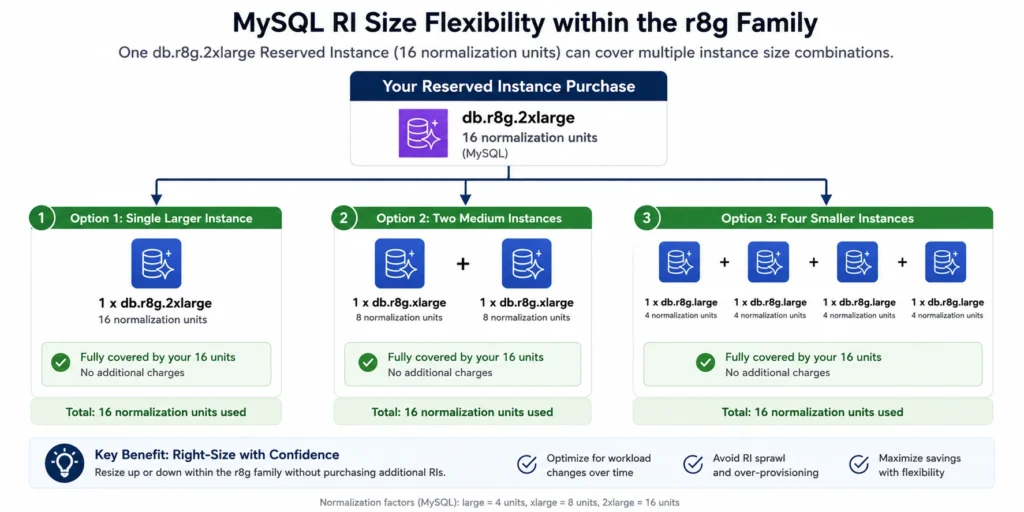
Task: Click the check icon beside Optimize for workload
Action: pyautogui.click(x=527, y=464)
